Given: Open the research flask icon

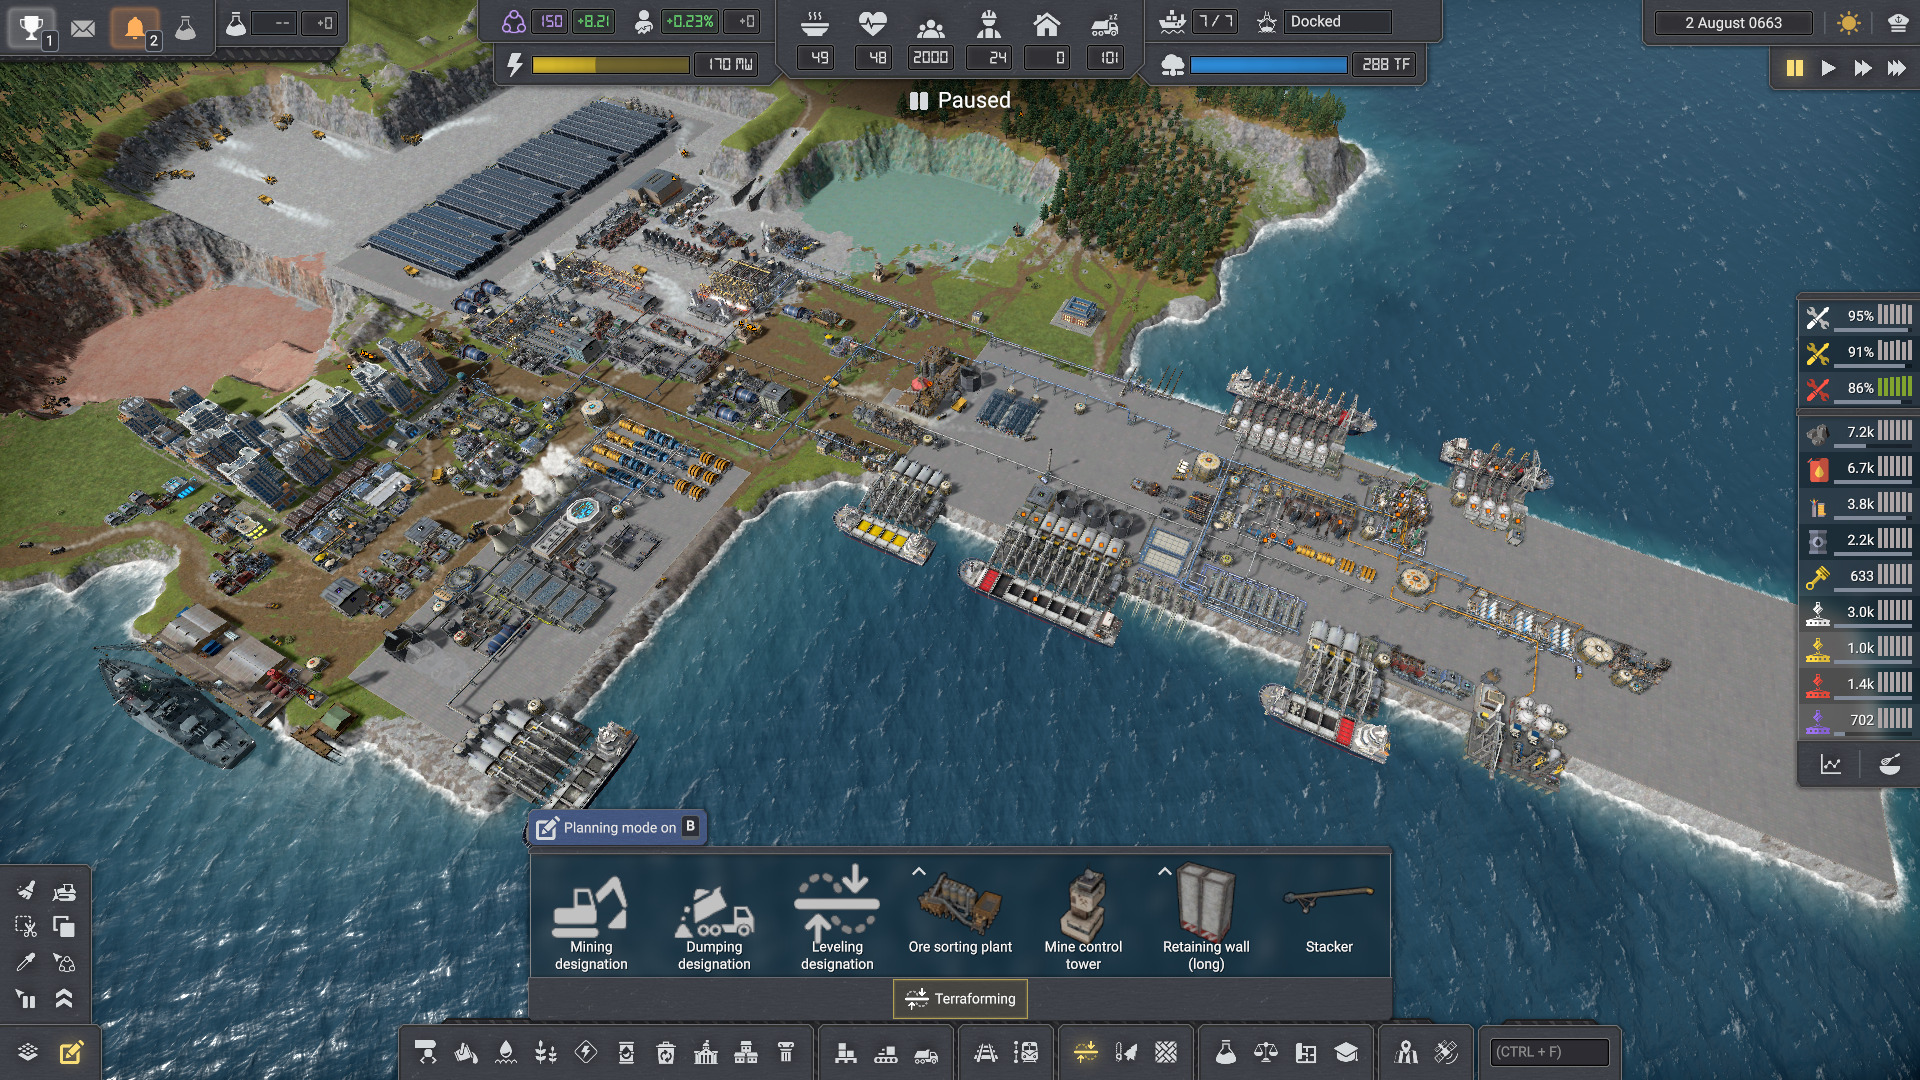Looking at the screenshot, I should (186, 27).
